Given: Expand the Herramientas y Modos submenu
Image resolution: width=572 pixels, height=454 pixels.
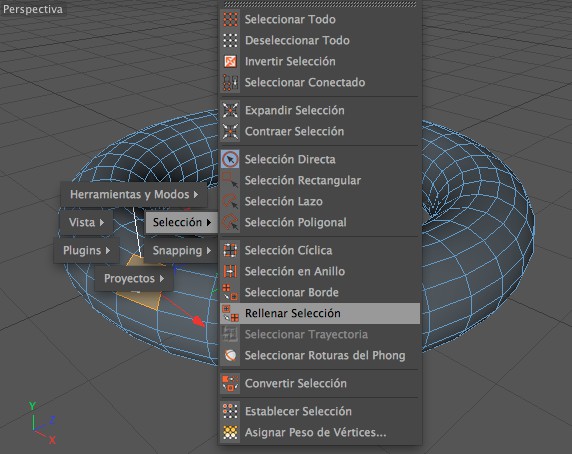Looking at the screenshot, I should tap(134, 194).
